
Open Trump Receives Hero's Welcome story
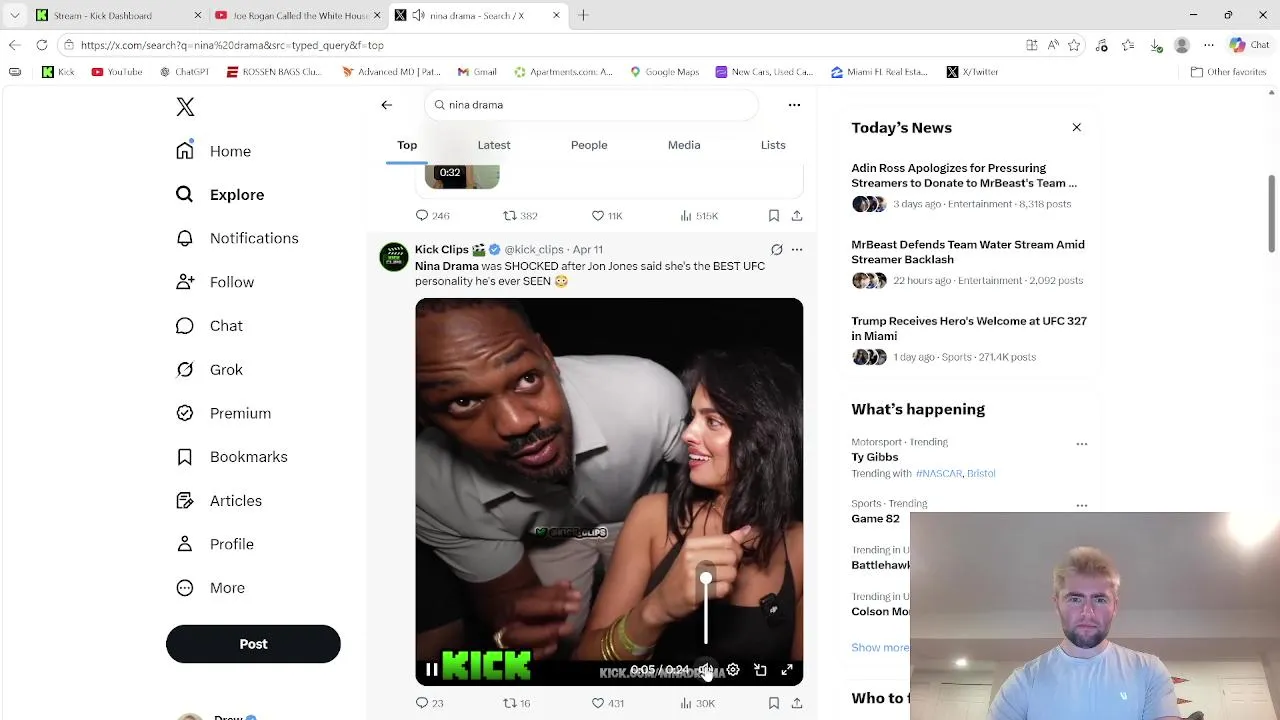click(x=968, y=339)
